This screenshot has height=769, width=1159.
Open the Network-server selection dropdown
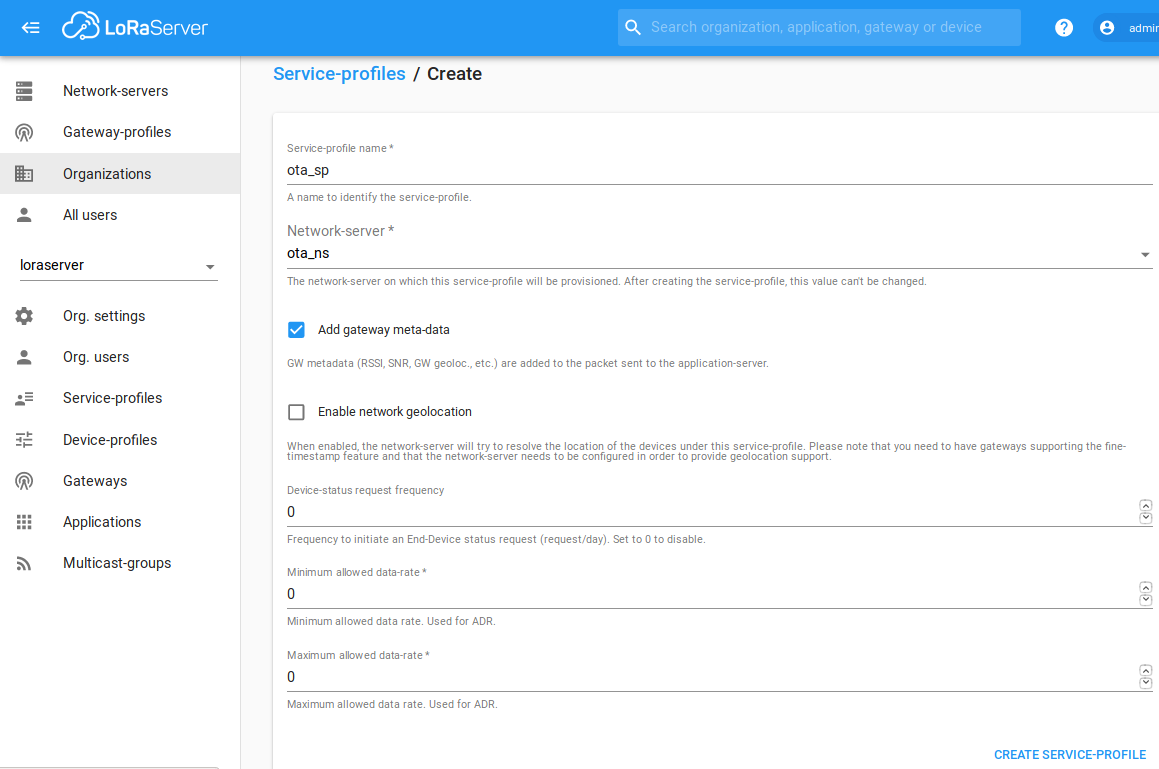point(1144,254)
